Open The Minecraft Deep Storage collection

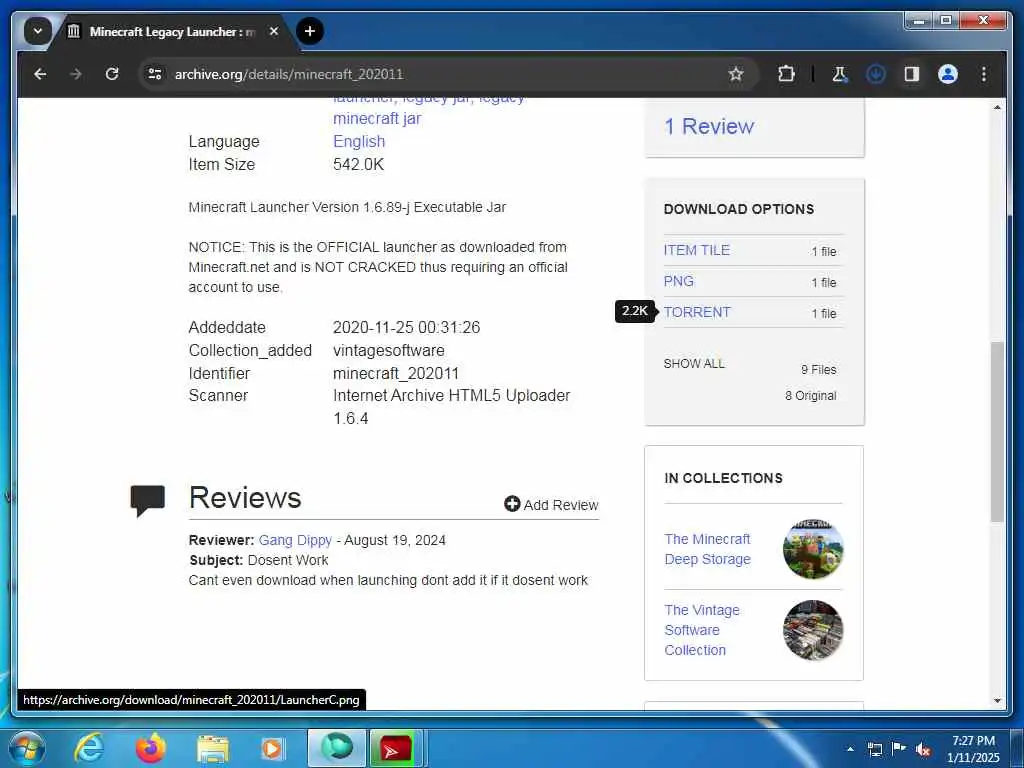(707, 549)
